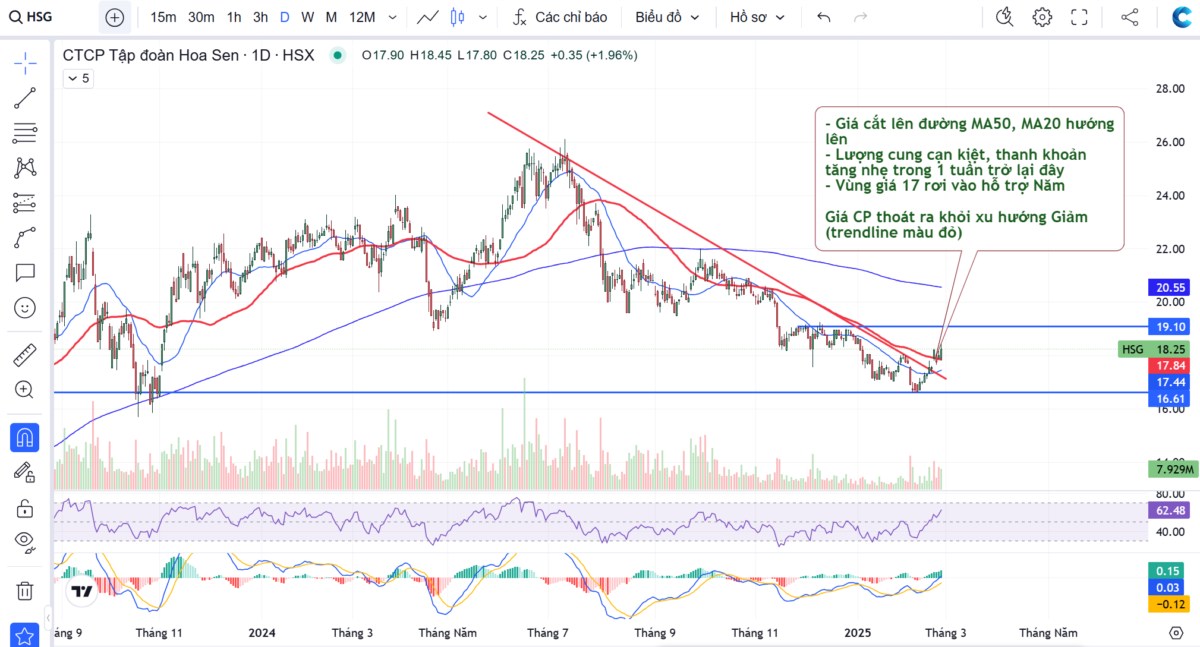The image size is (1200, 647).
Task: Toggle stay in drawing mode pencil lock
Action: 25,472
